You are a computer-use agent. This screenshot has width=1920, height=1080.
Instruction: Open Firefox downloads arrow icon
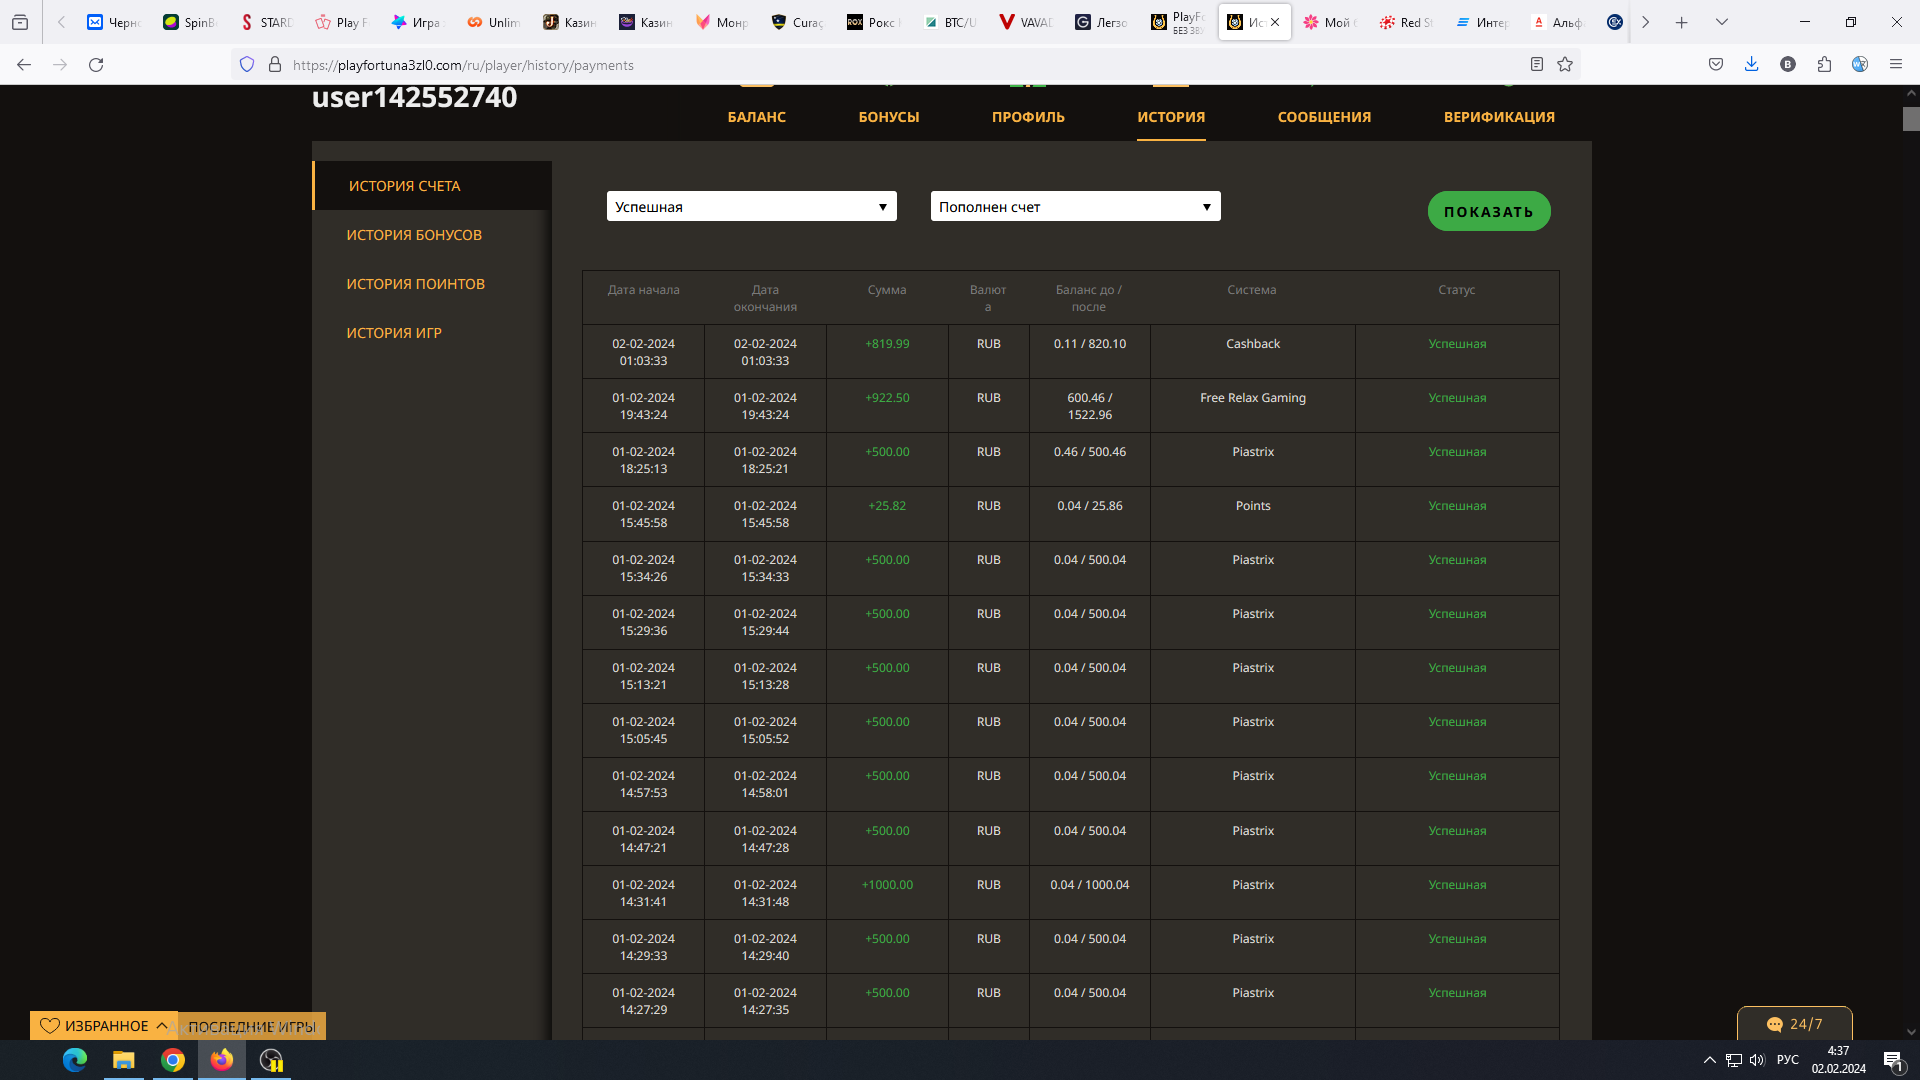(x=1751, y=65)
